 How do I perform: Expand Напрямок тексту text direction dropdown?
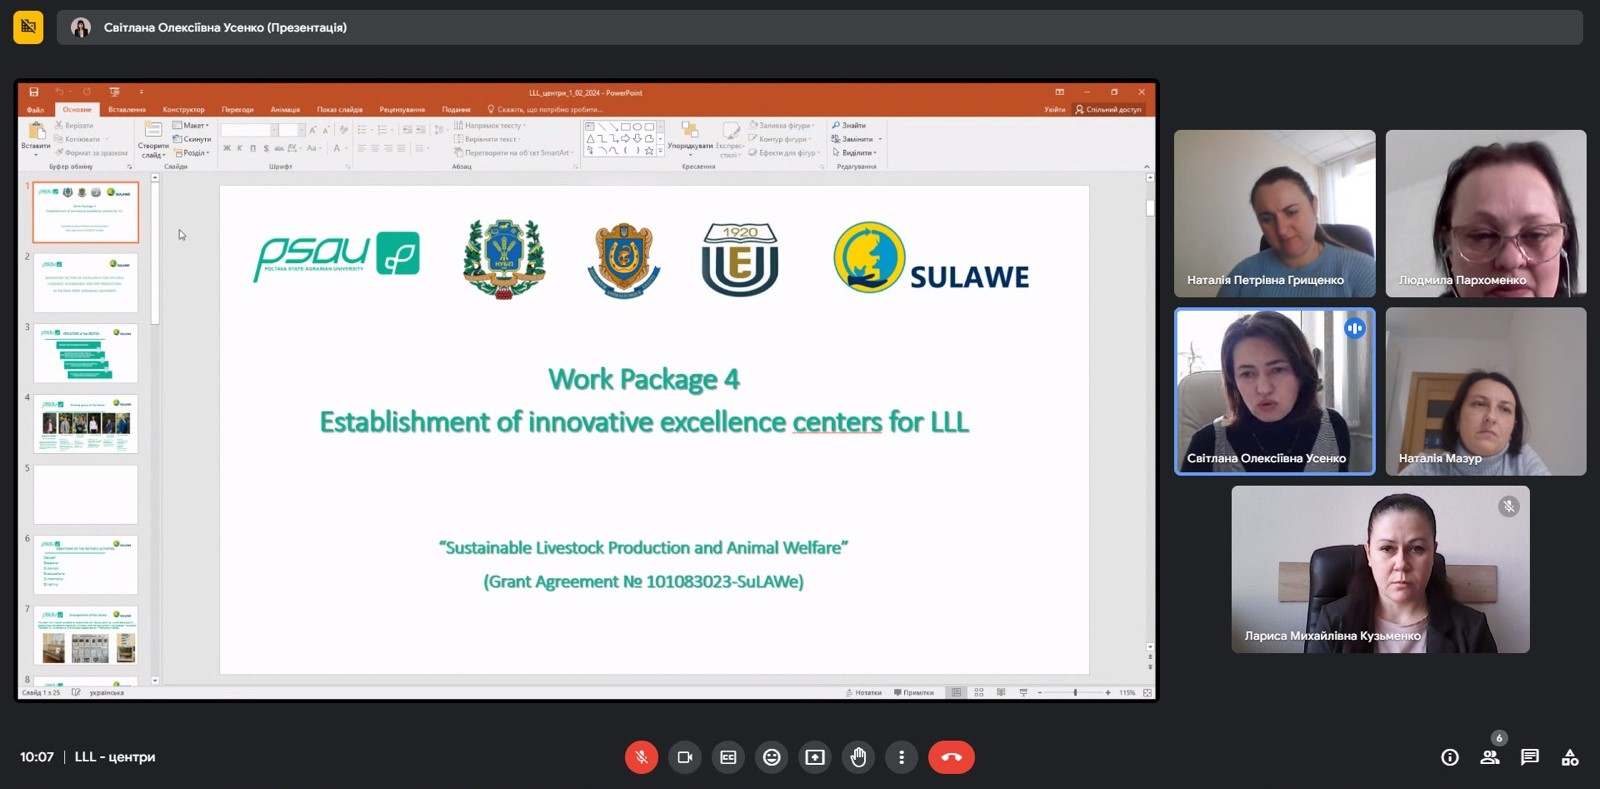[x=490, y=126]
